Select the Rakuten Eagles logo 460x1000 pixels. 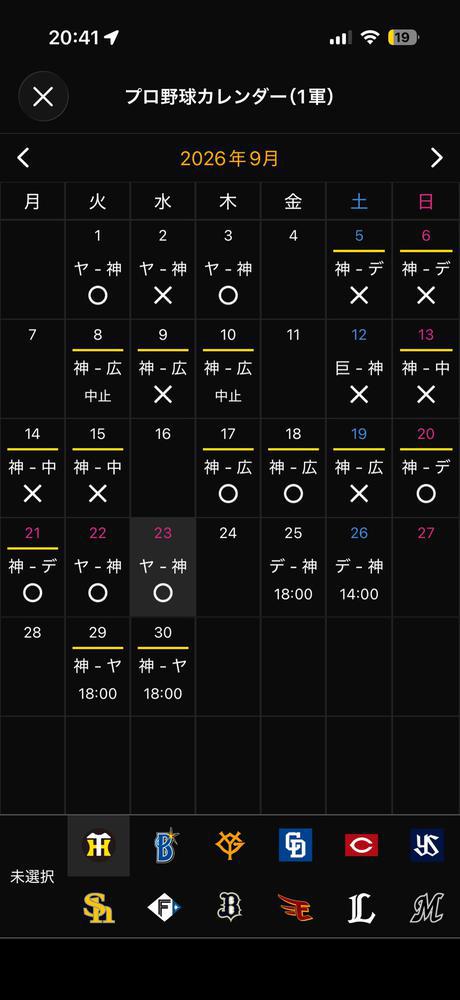295,908
